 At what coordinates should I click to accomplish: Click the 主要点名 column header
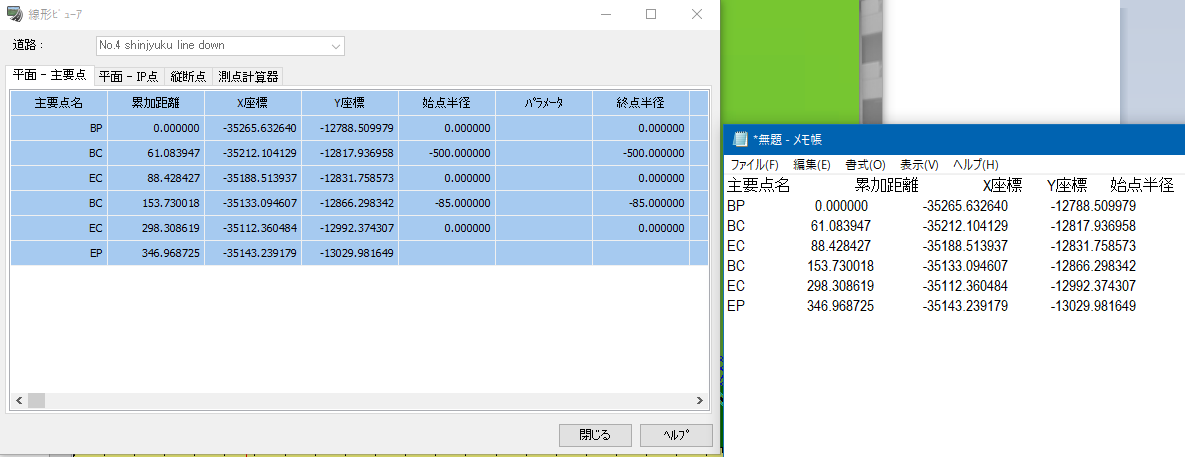point(59,103)
